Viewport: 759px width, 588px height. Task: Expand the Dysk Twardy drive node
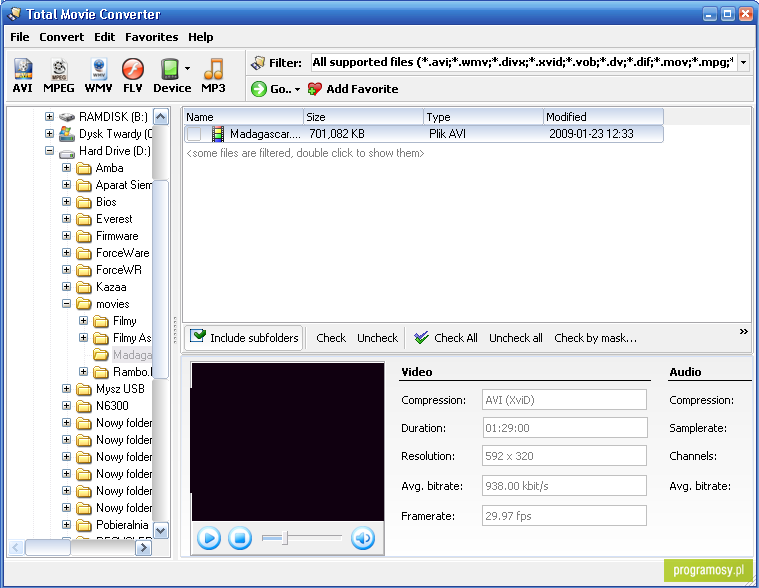pos(49,134)
